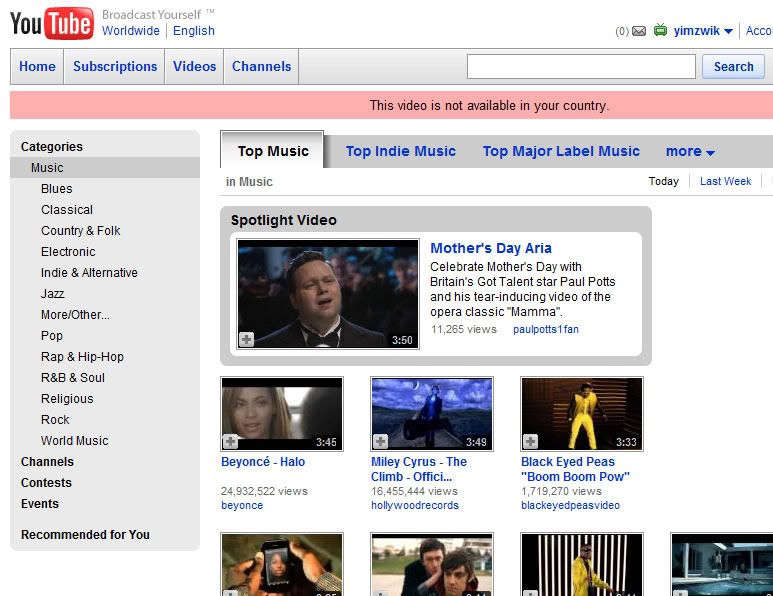This screenshot has width=773, height=596.
Task: Choose the Country & Folk subcategory
Action: coord(81,231)
